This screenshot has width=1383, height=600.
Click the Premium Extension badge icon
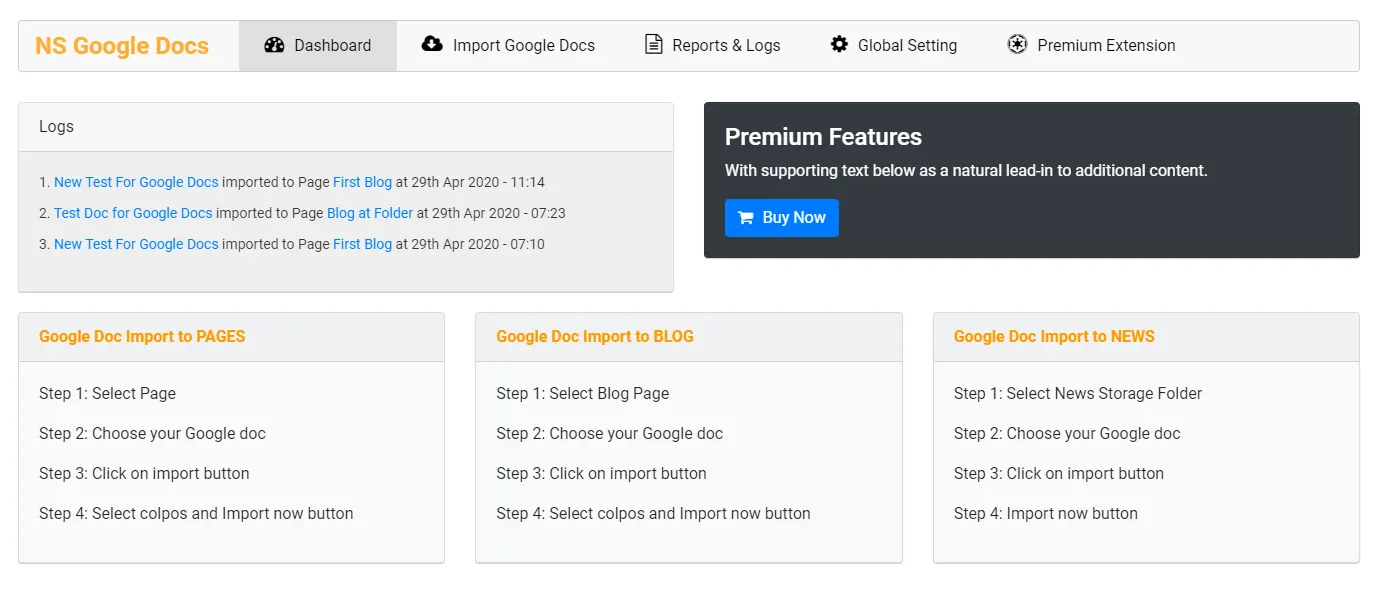1017,44
